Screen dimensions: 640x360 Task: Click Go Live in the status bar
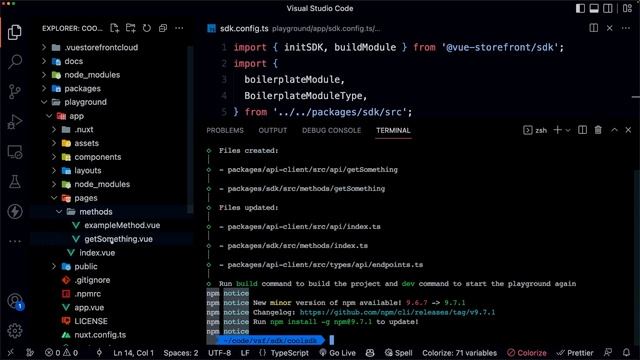(338, 353)
